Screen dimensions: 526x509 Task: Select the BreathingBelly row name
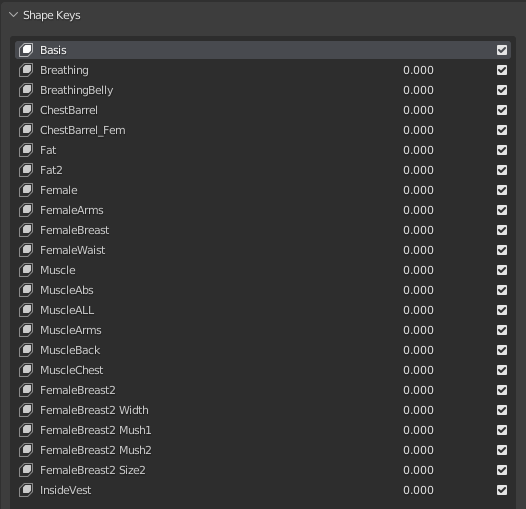[76, 91]
